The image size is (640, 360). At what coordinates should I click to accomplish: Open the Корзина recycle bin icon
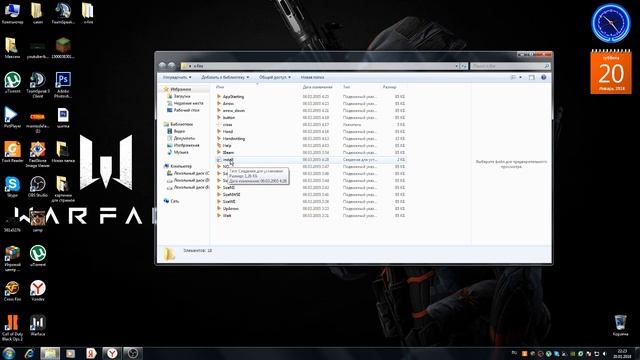(x=620, y=325)
